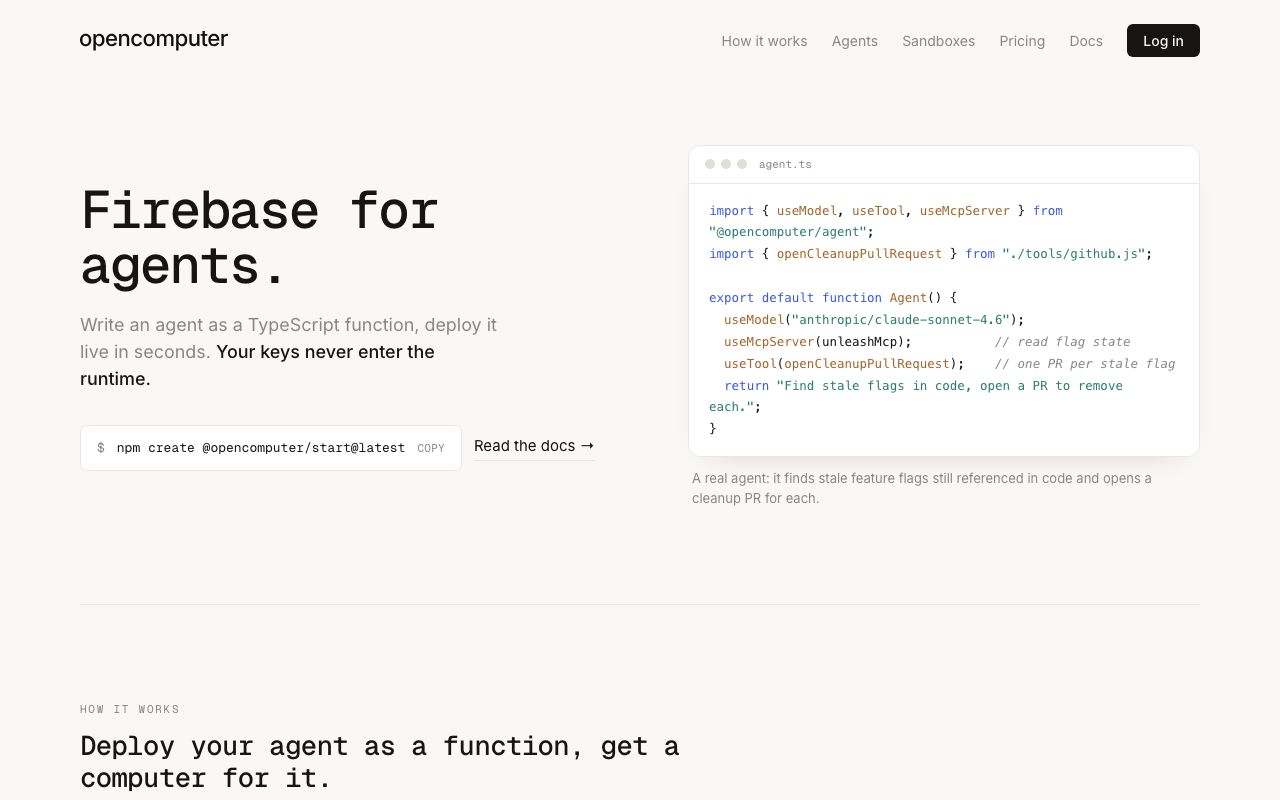
Task: Go to the Agents nav link
Action: [x=855, y=41]
